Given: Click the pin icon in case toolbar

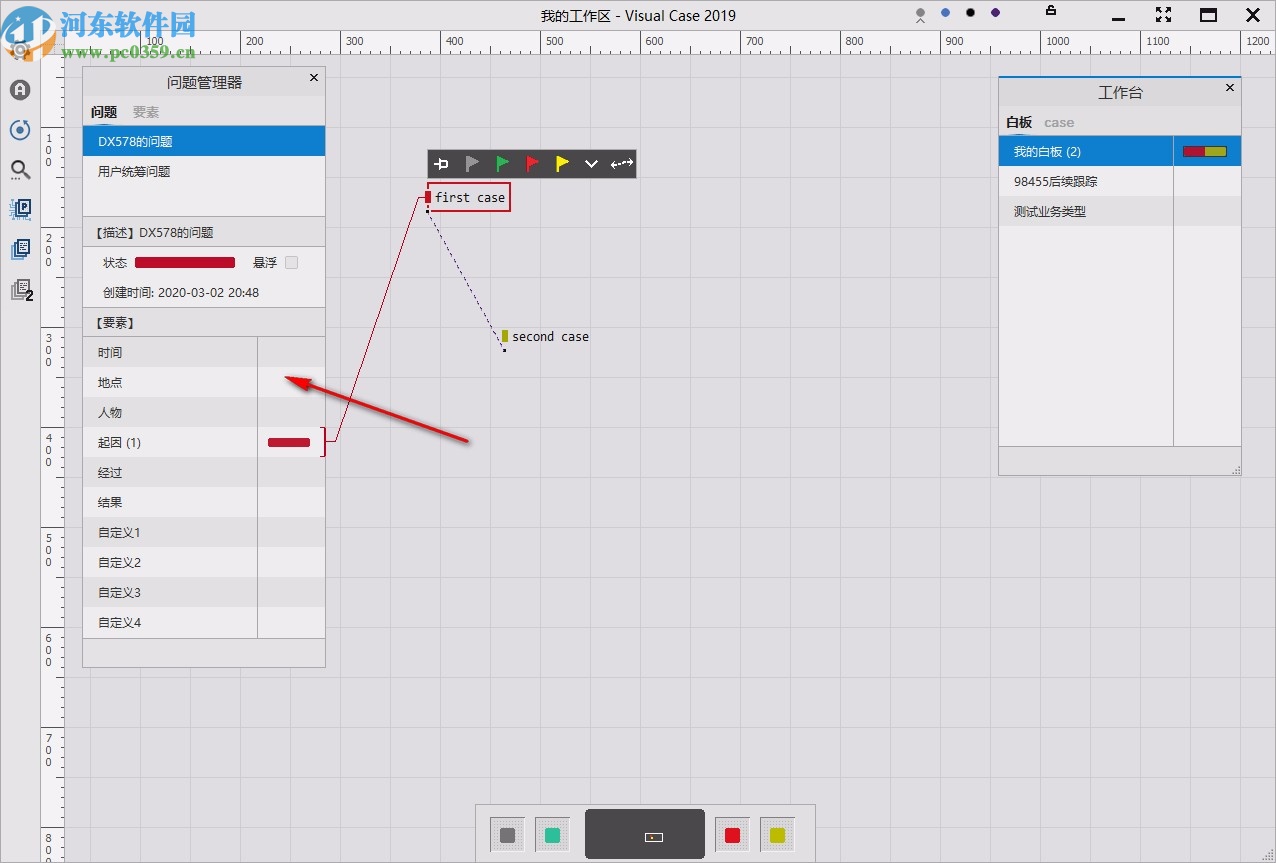Looking at the screenshot, I should pyautogui.click(x=441, y=164).
